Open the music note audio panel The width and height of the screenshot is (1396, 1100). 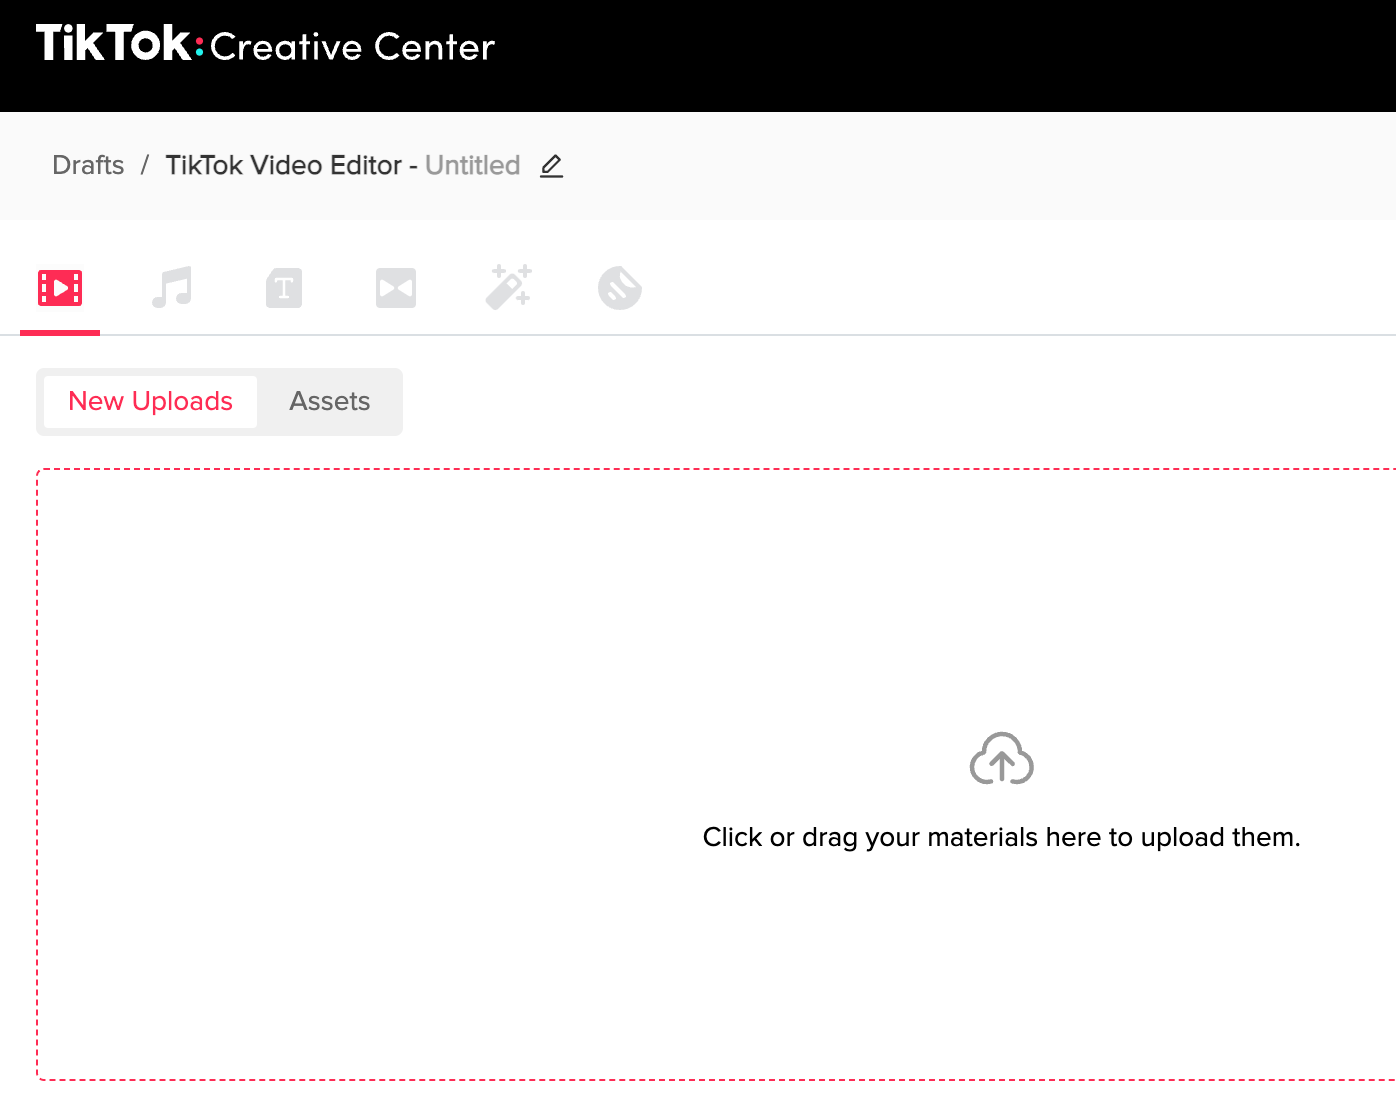click(172, 288)
